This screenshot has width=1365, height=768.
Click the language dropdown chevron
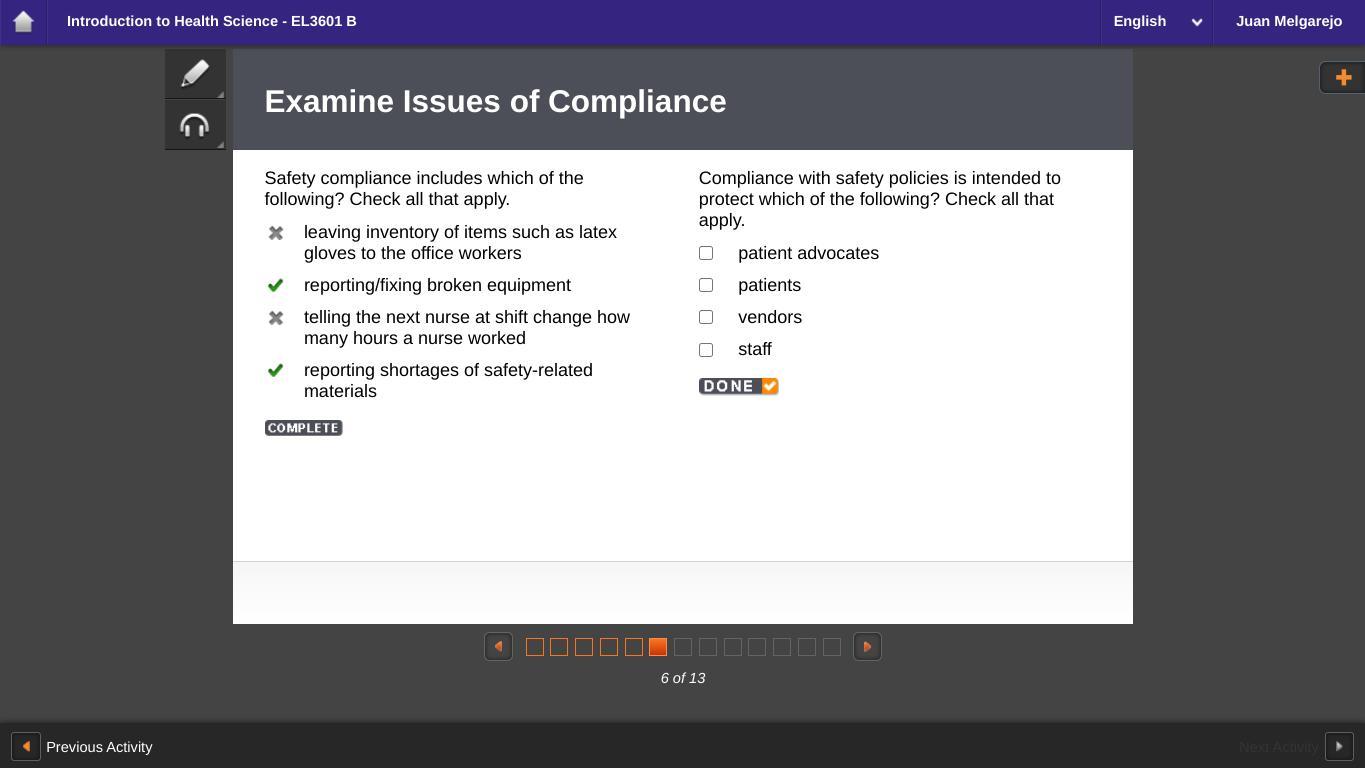tap(1196, 22)
